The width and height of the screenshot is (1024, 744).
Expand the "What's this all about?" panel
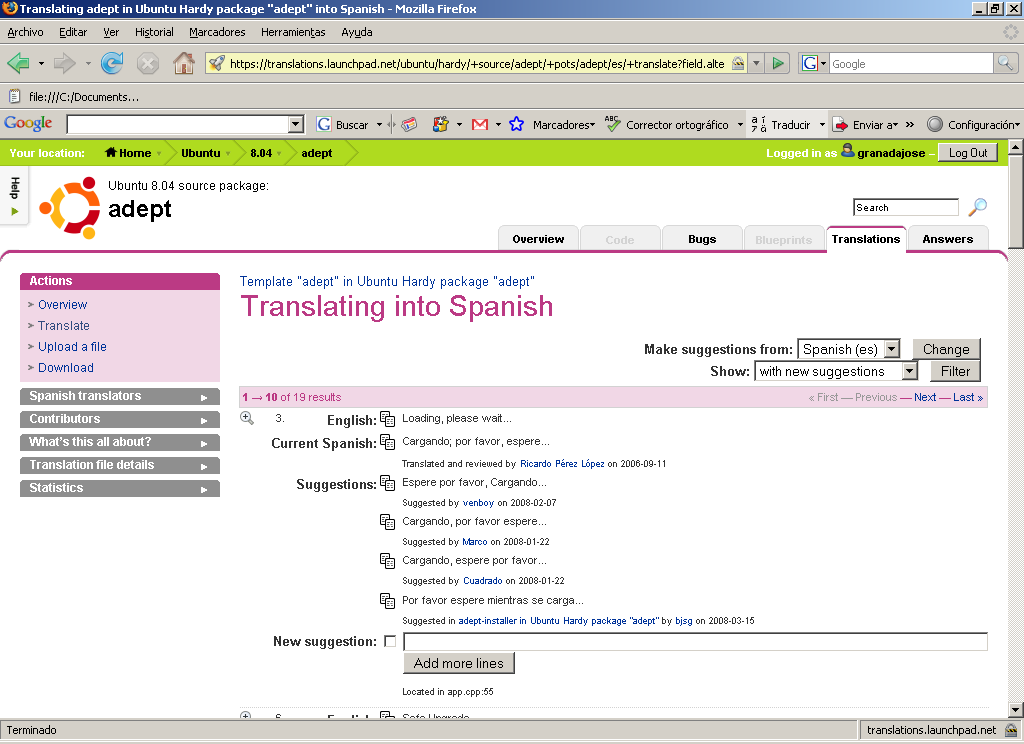[120, 442]
